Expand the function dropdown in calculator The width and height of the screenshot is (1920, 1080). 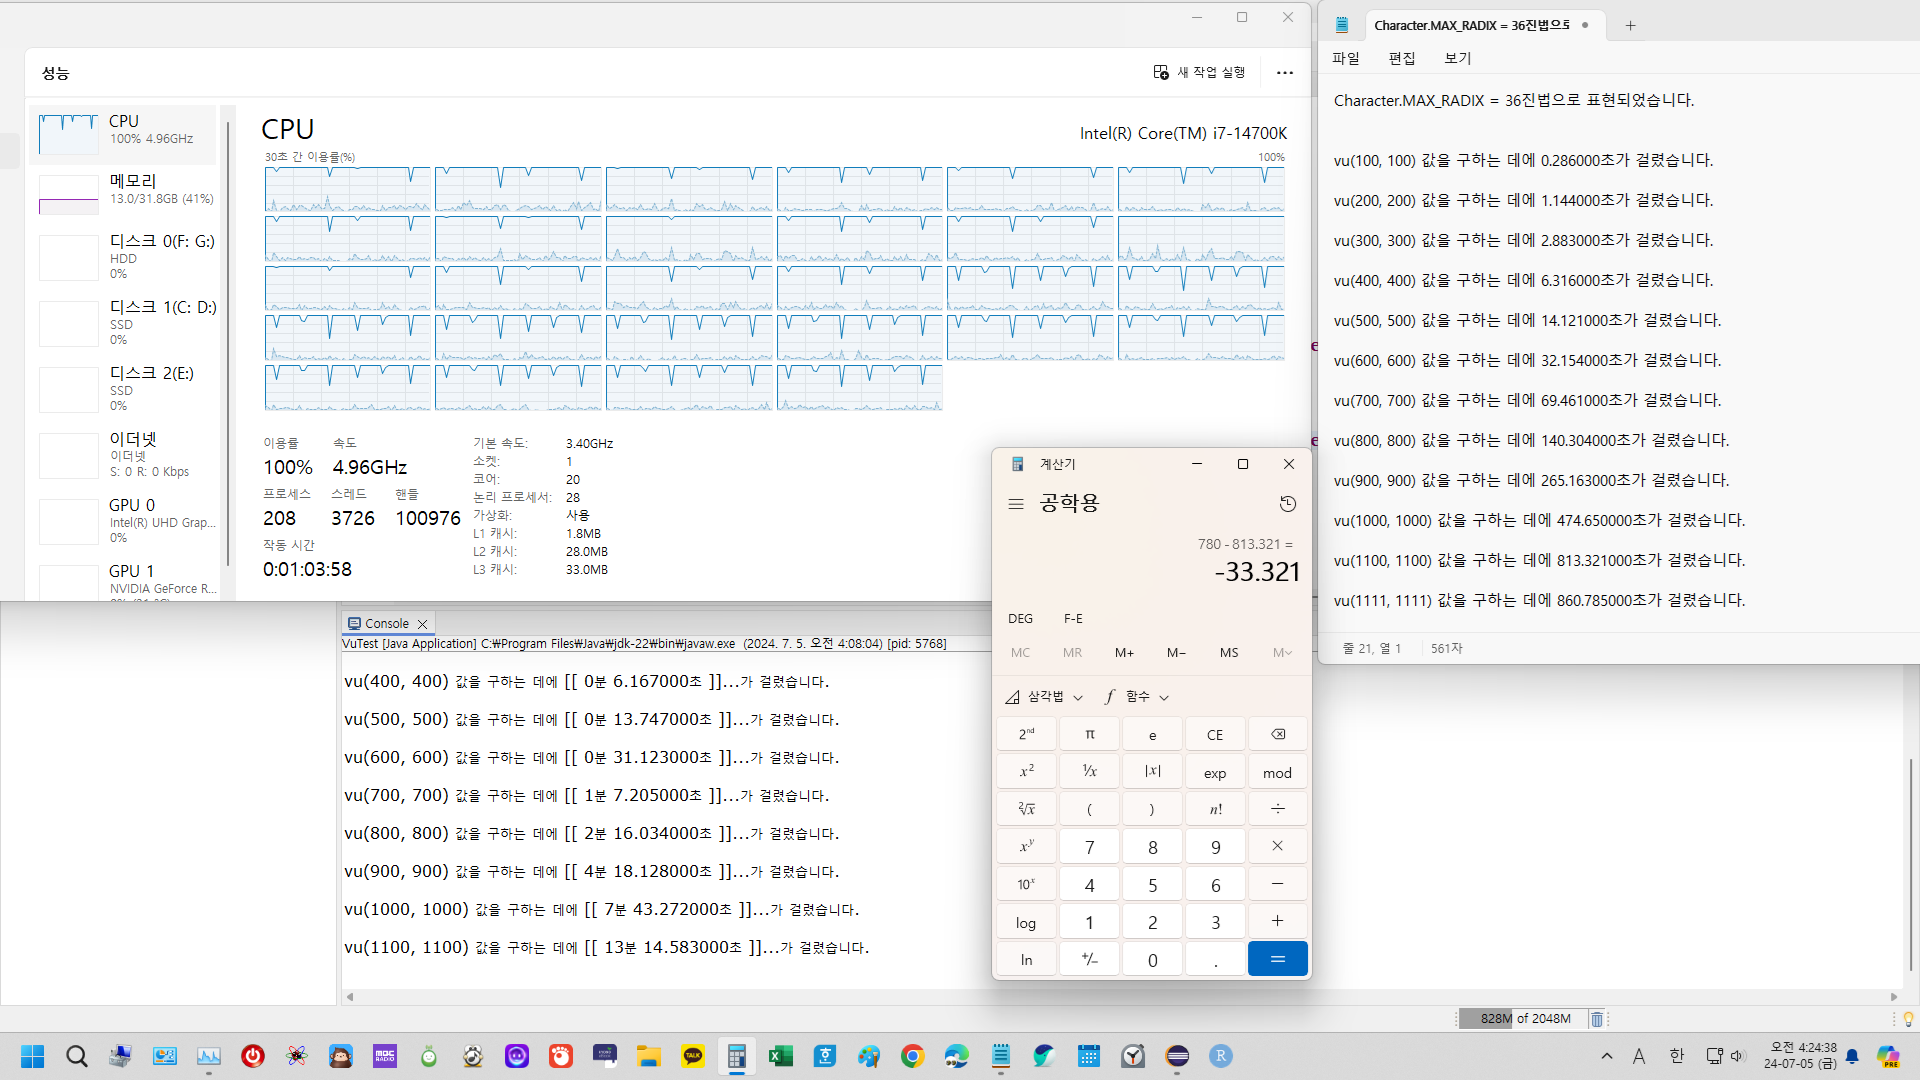pos(1137,696)
